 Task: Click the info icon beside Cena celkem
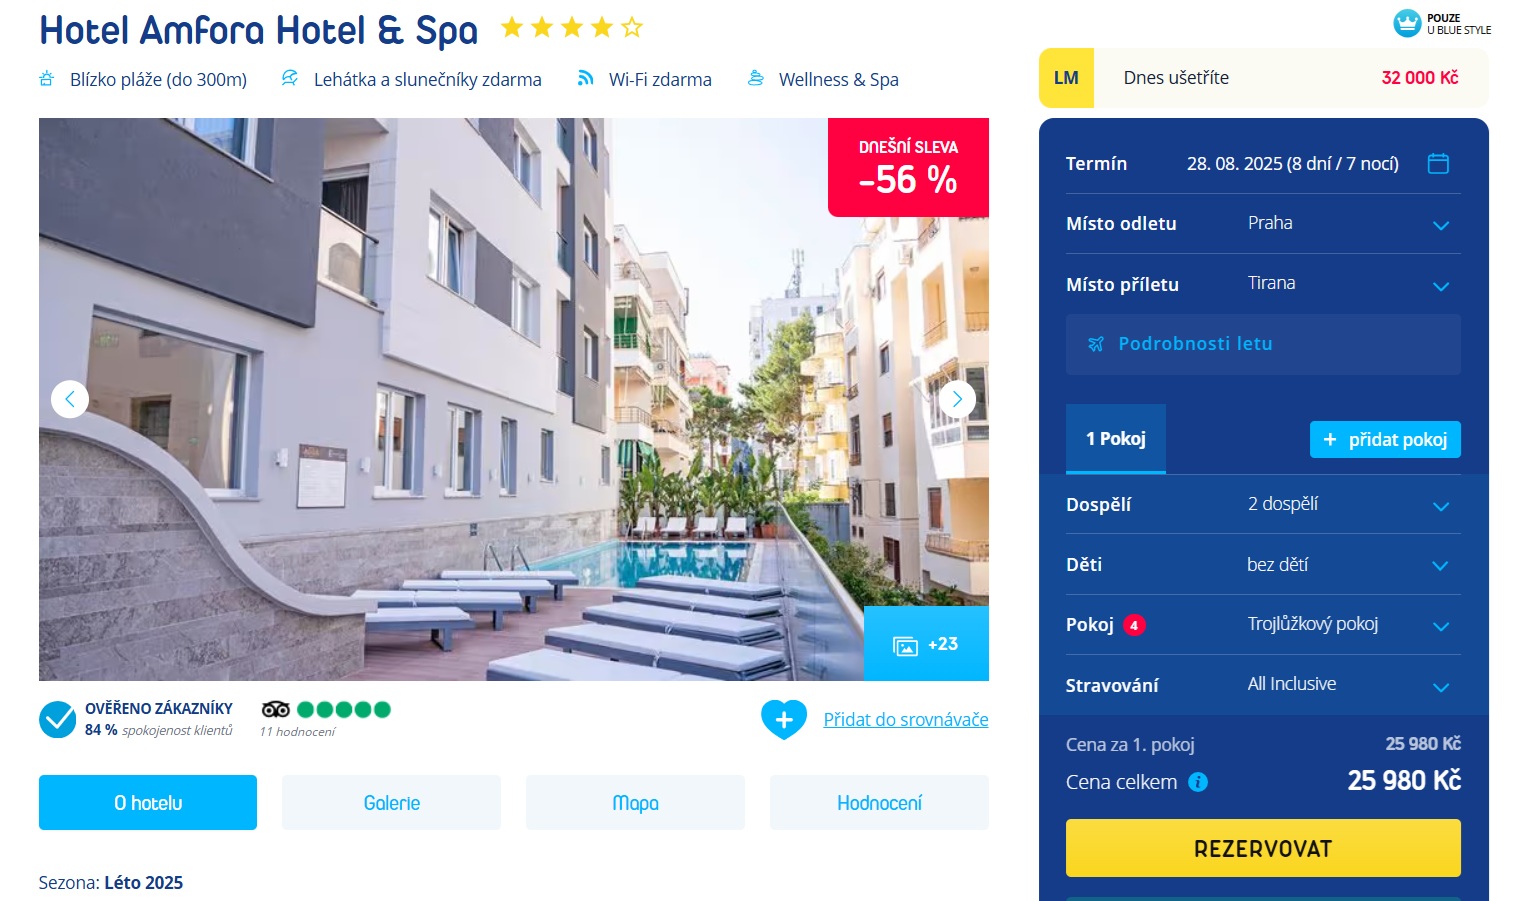pos(1198,782)
